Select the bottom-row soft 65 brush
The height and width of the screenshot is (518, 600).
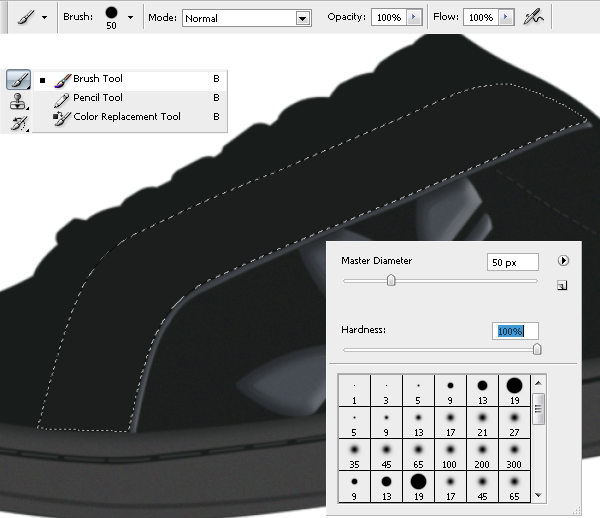[514, 487]
